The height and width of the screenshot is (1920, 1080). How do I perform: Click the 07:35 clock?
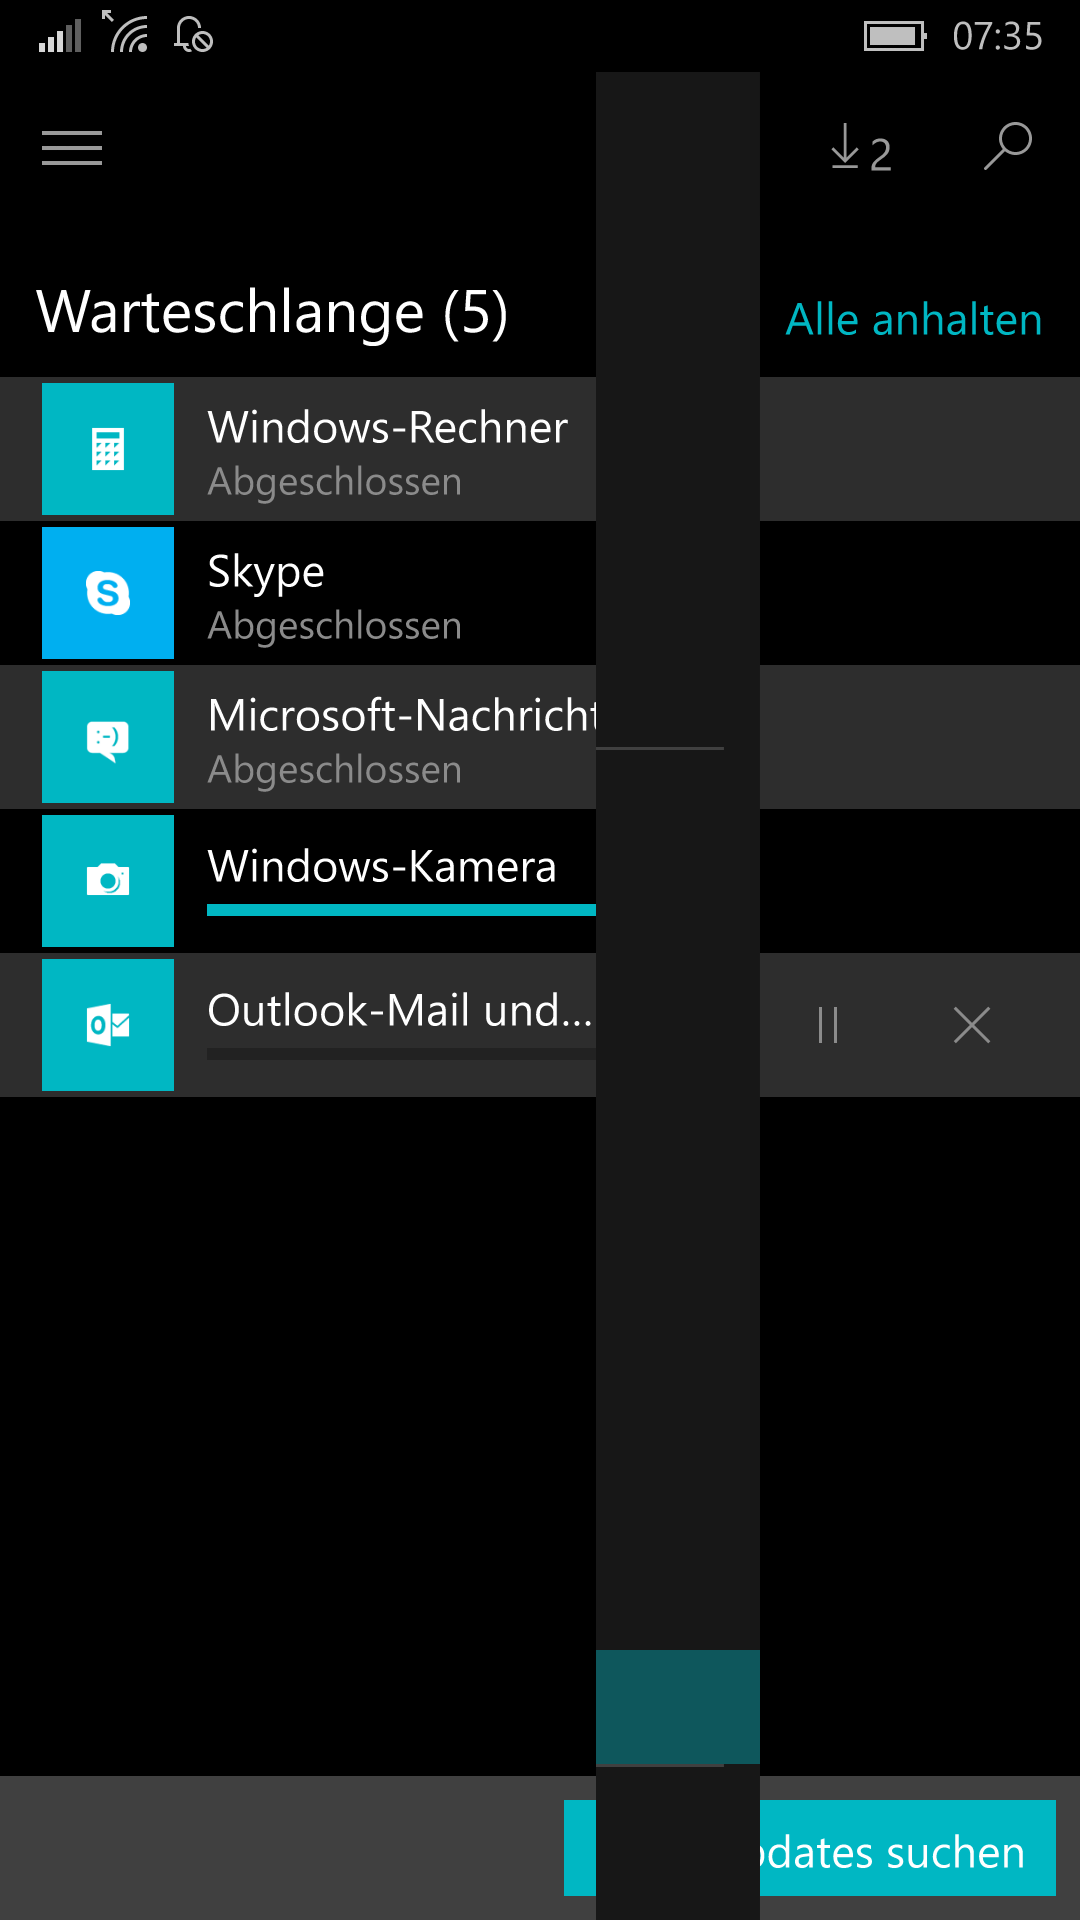click(997, 37)
